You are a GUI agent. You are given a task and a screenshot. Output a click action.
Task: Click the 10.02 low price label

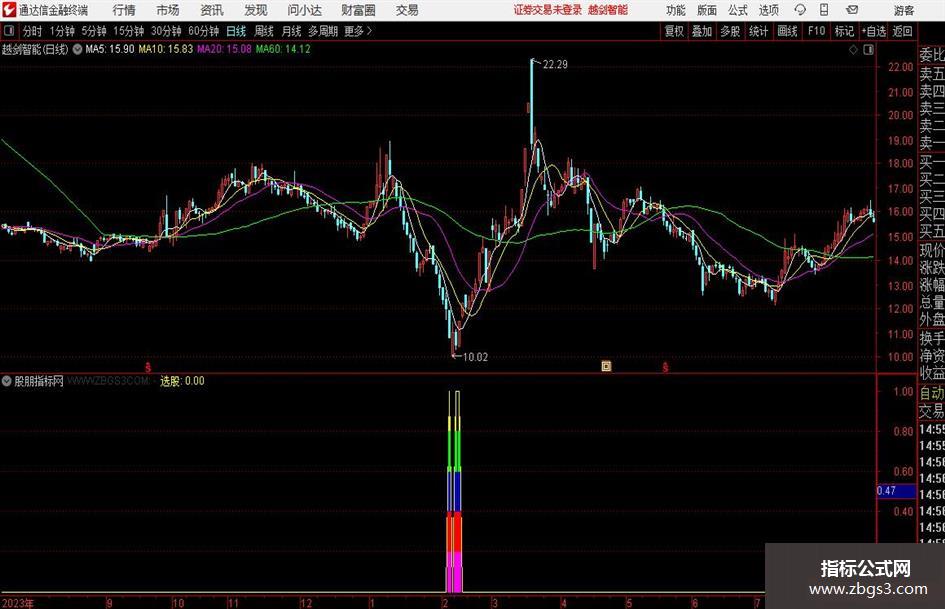475,357
